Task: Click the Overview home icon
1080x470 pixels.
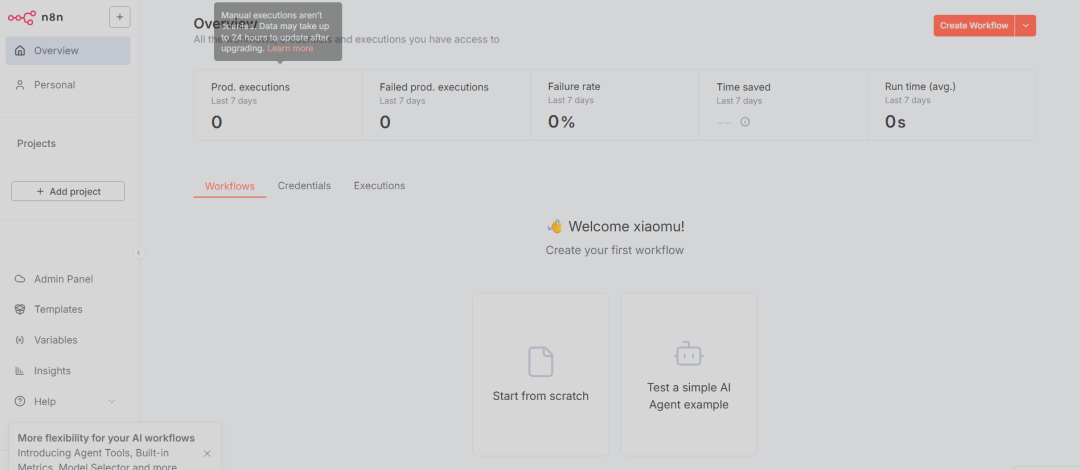Action: 20,50
